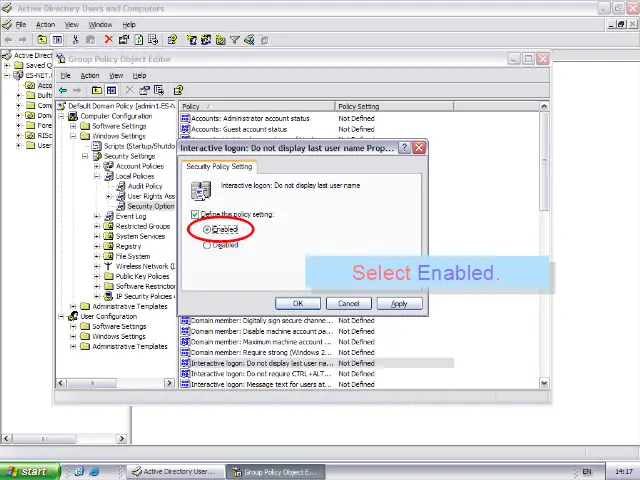640x480 pixels.
Task: Open Help menu in Active Directory window
Action: (129, 24)
